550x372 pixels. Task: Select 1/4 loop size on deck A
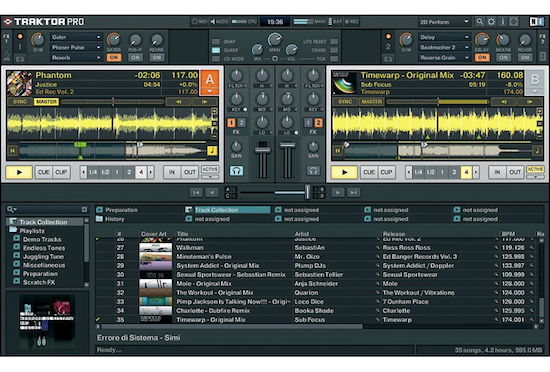tap(93, 172)
